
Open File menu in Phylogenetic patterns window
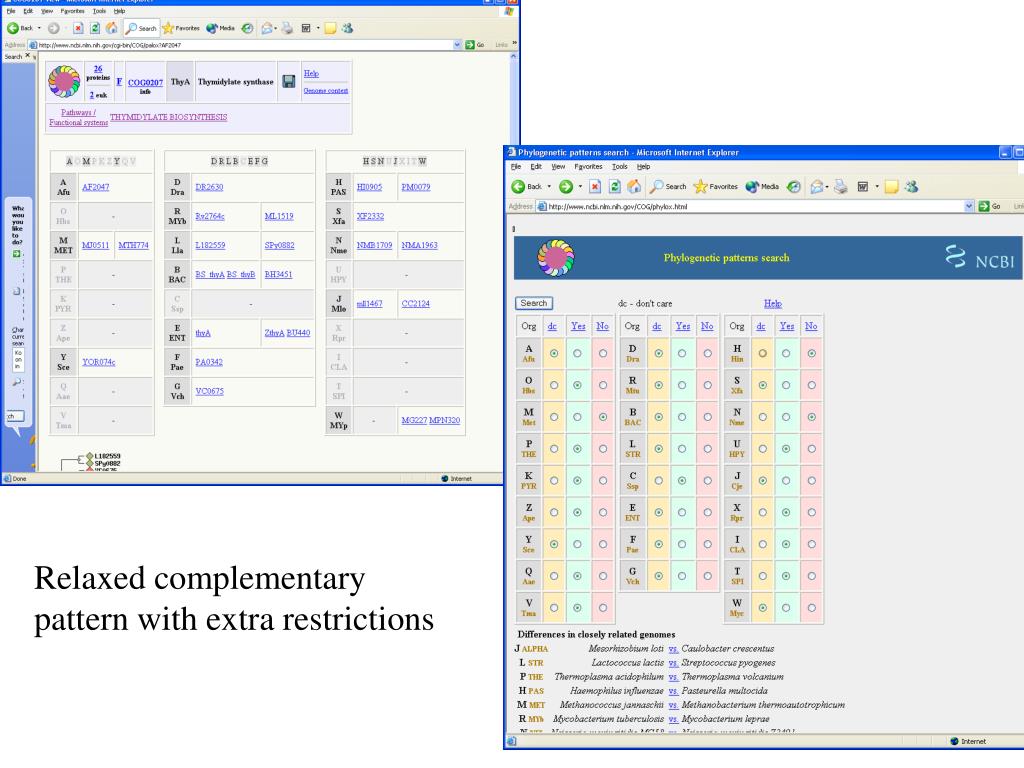click(516, 167)
